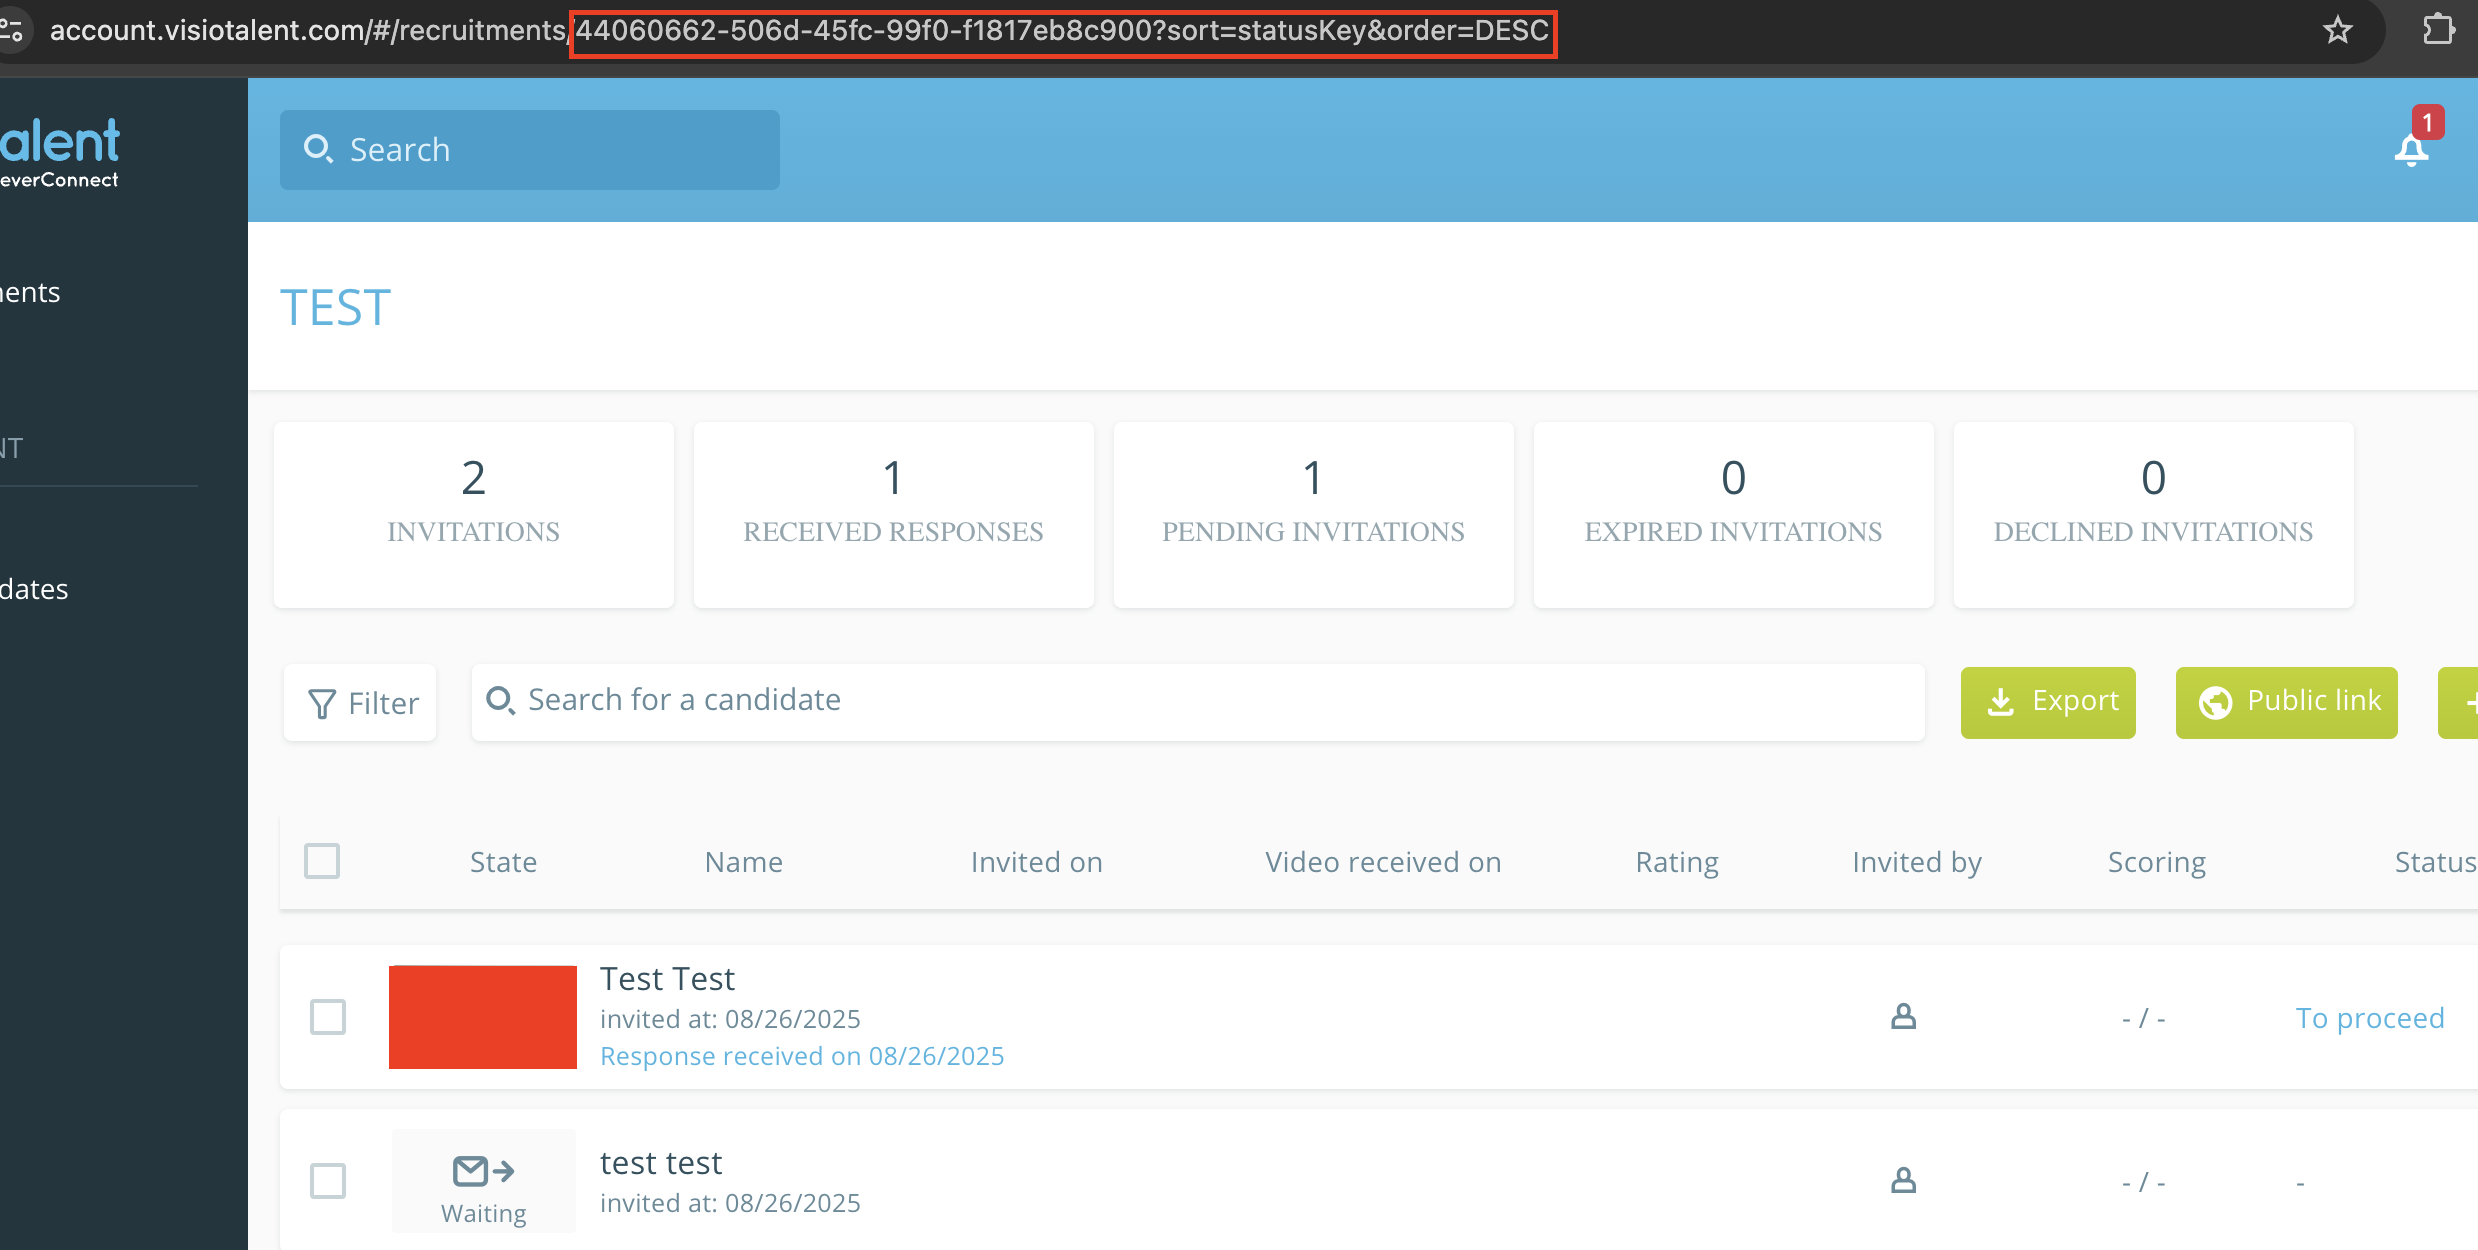The height and width of the screenshot is (1250, 2478).
Task: Click the Search for a candidate field
Action: (1200, 701)
